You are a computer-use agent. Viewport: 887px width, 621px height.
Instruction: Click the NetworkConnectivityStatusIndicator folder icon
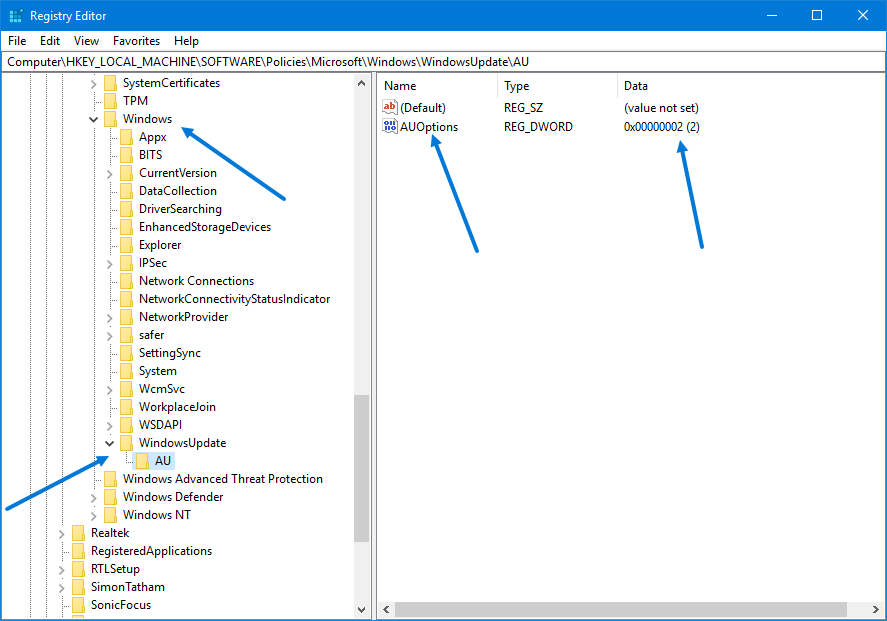[x=126, y=299]
